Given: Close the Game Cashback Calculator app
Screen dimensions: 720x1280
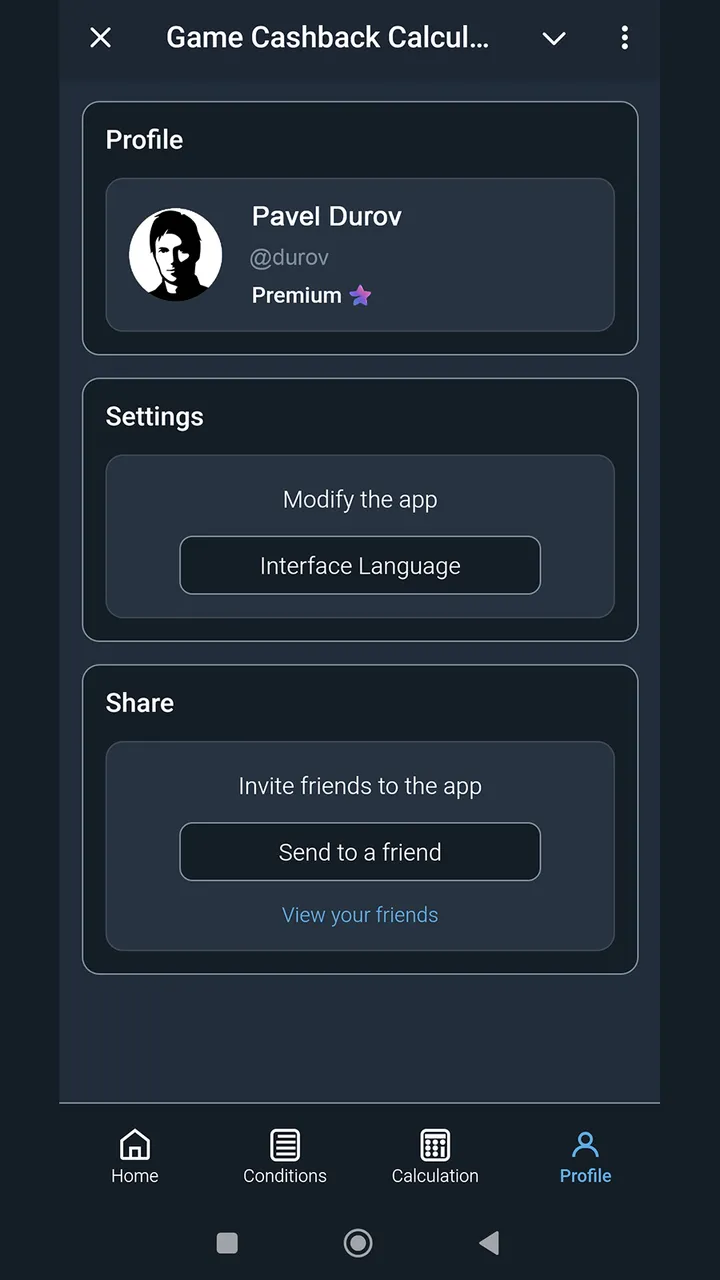Looking at the screenshot, I should (x=100, y=38).
